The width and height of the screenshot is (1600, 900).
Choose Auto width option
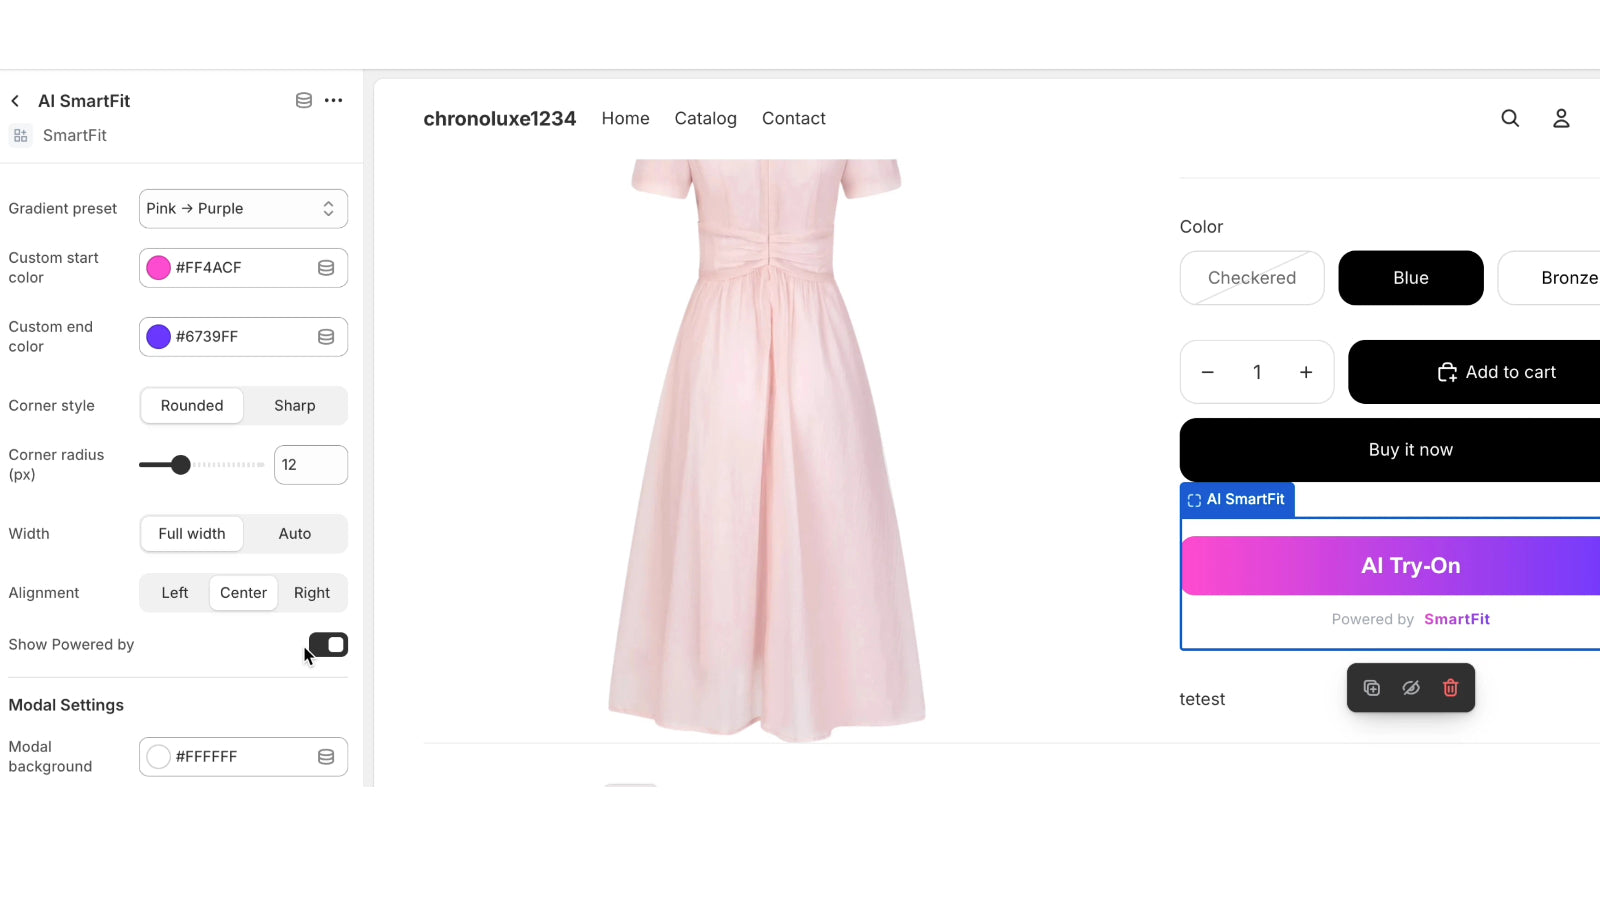click(294, 534)
